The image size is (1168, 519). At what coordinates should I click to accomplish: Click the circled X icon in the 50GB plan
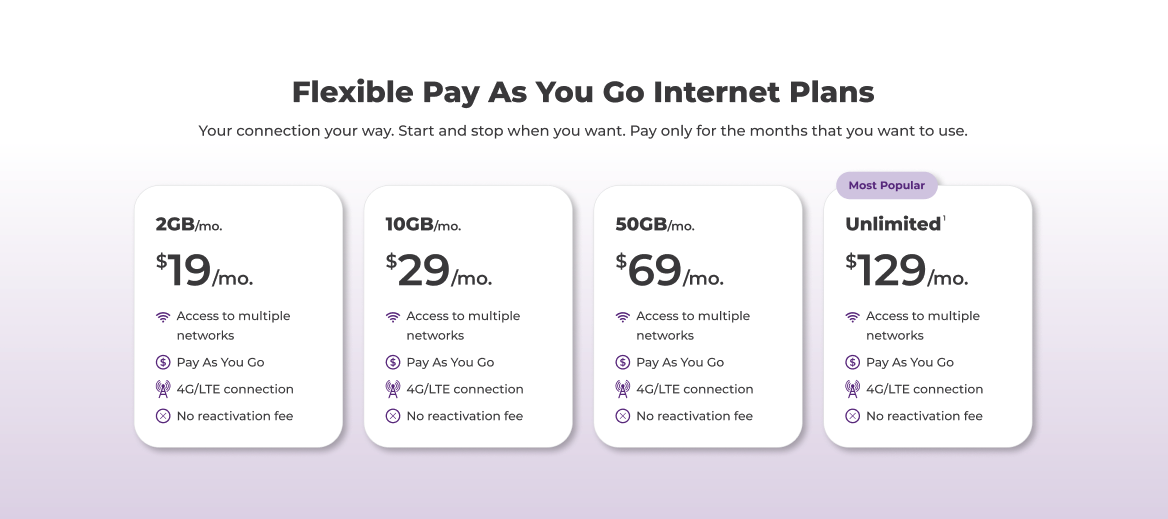623,416
